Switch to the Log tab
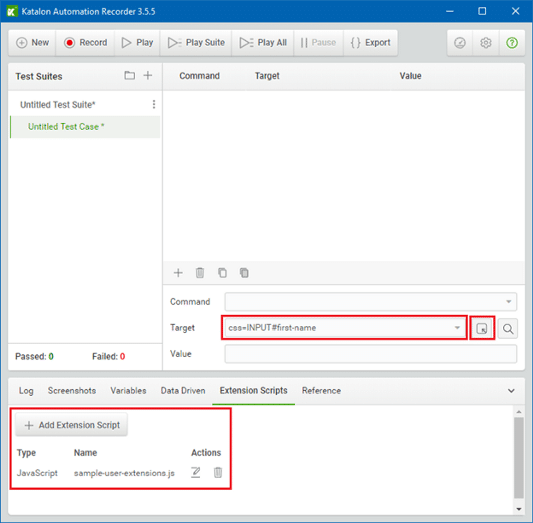The width and height of the screenshot is (533, 523). [26, 391]
